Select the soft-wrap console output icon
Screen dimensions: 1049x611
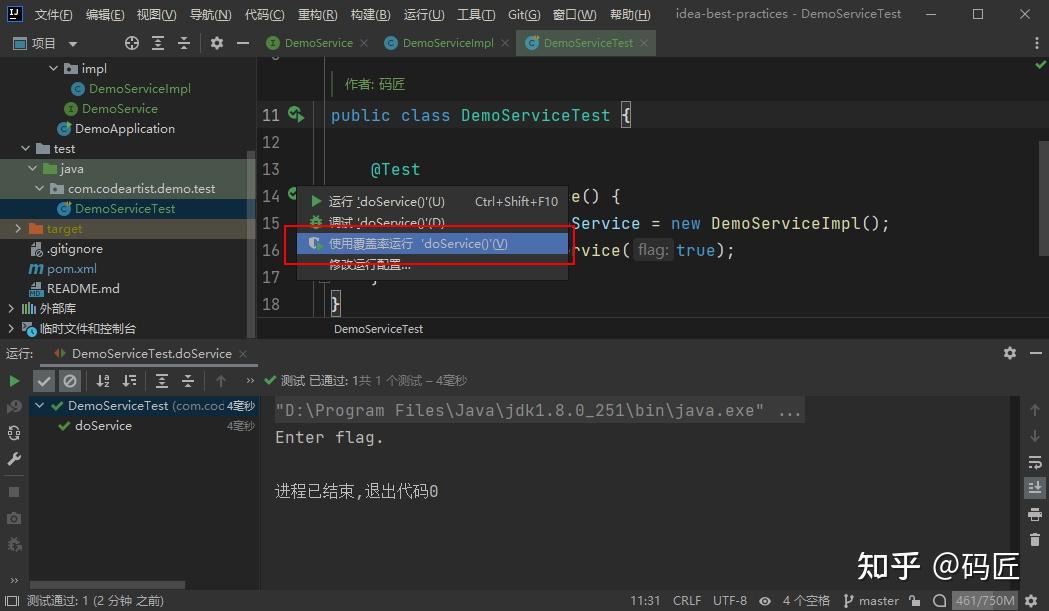point(1035,462)
